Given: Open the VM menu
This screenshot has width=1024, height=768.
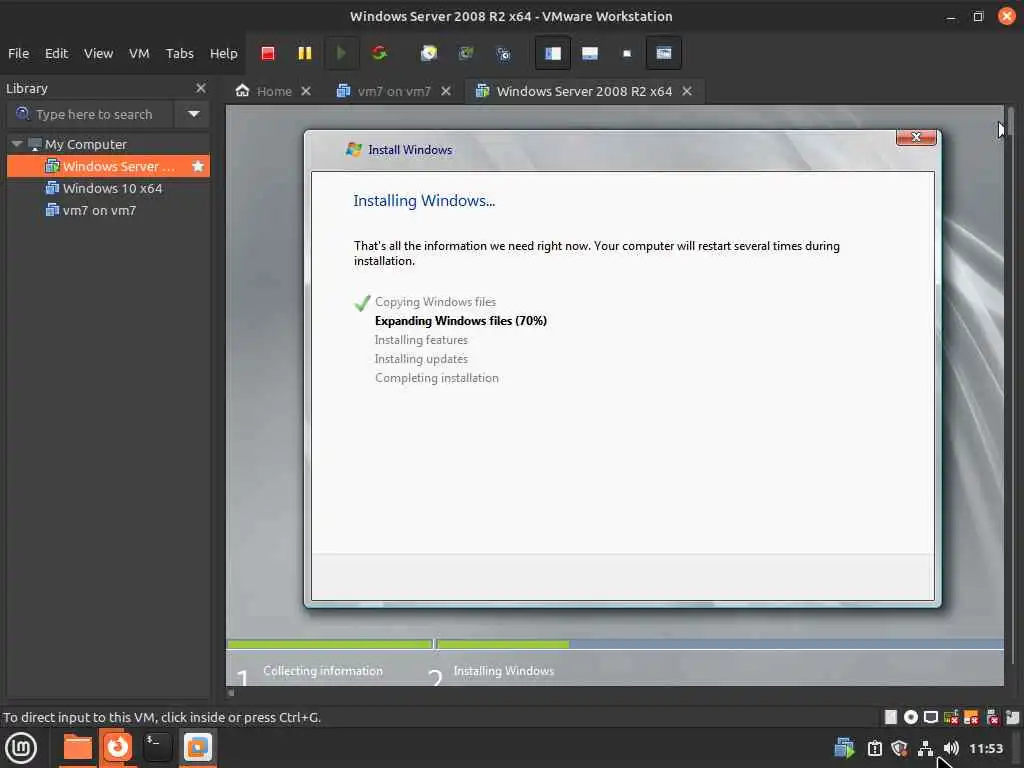Looking at the screenshot, I should click(139, 54).
